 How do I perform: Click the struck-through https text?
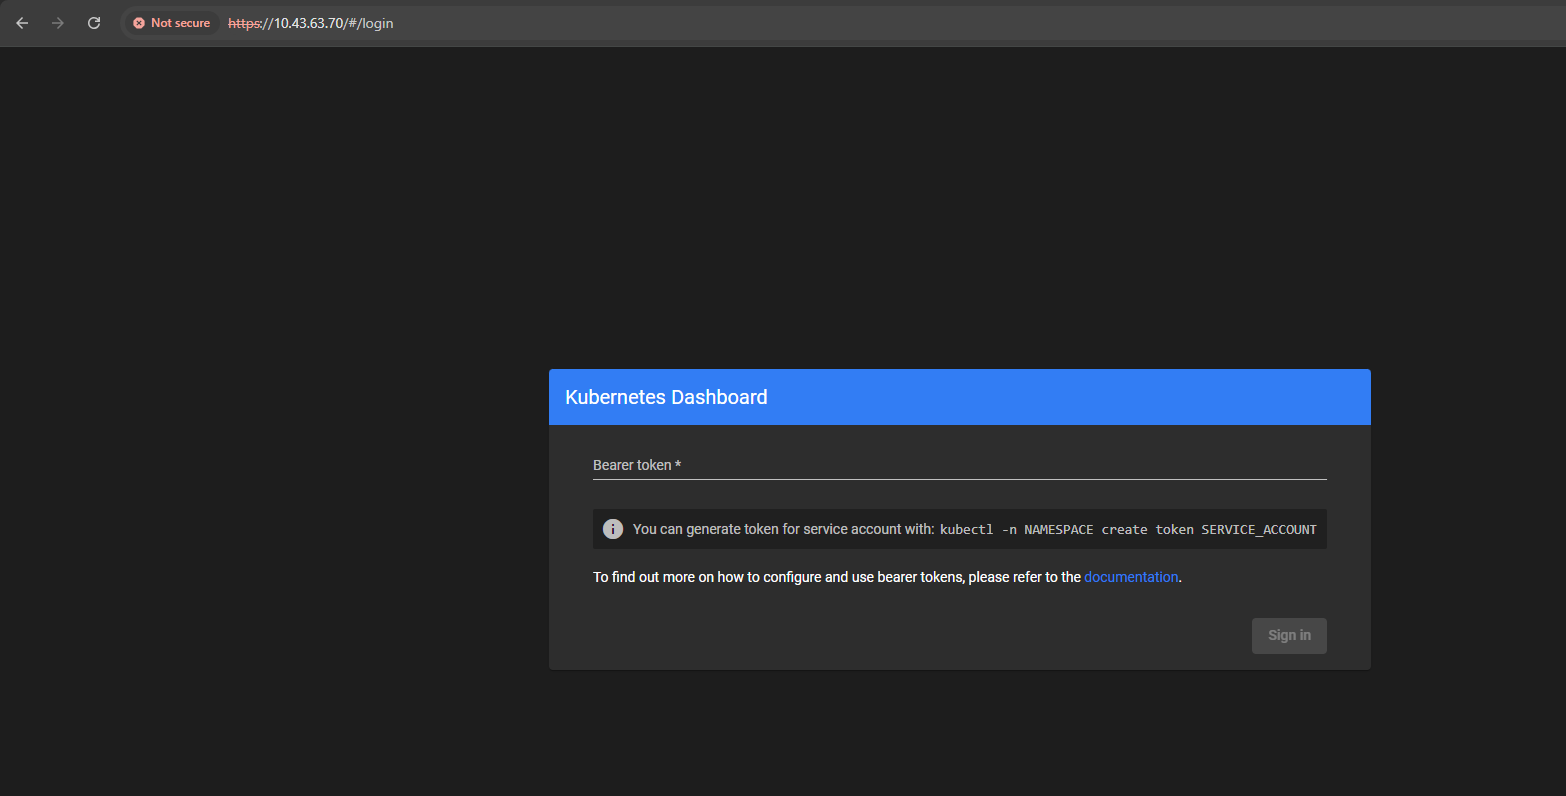click(243, 23)
